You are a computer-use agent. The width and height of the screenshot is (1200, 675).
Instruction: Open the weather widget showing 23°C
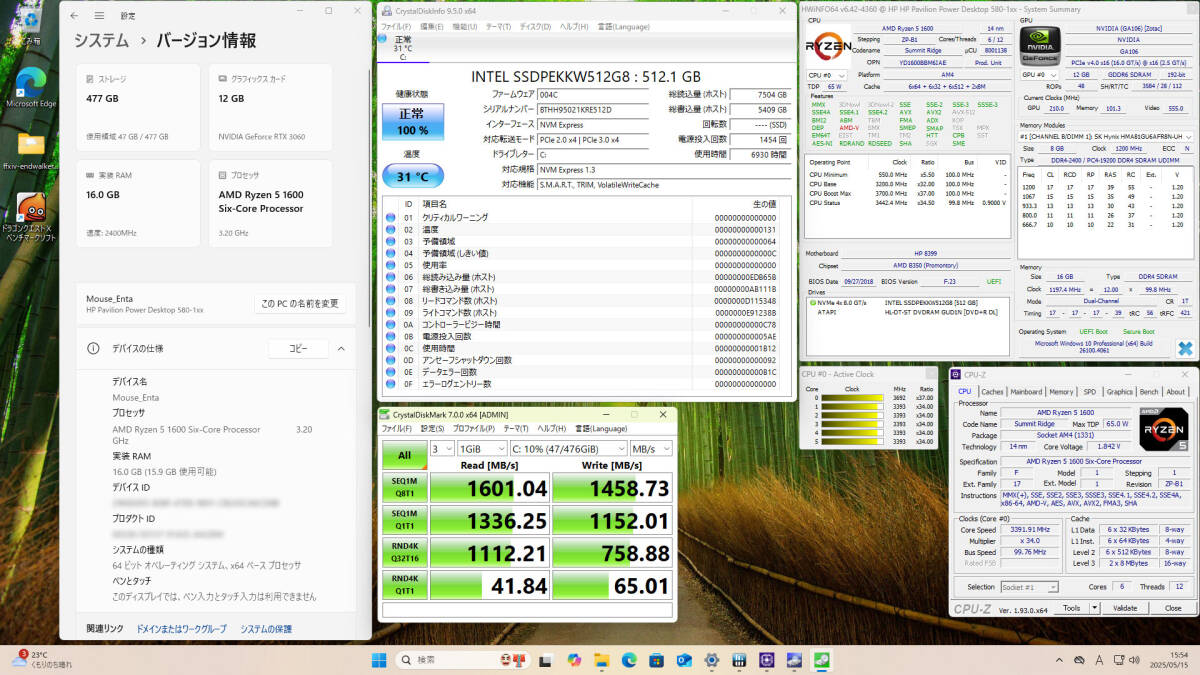[x=43, y=659]
